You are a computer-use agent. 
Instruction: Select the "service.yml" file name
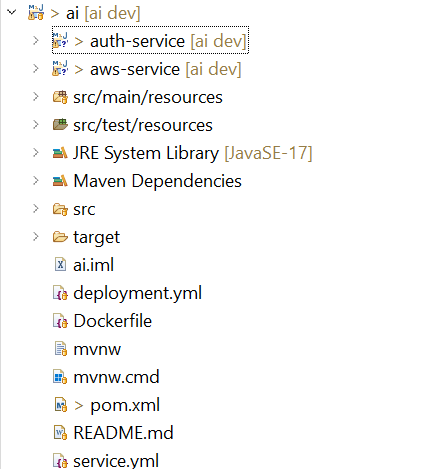pos(116,461)
